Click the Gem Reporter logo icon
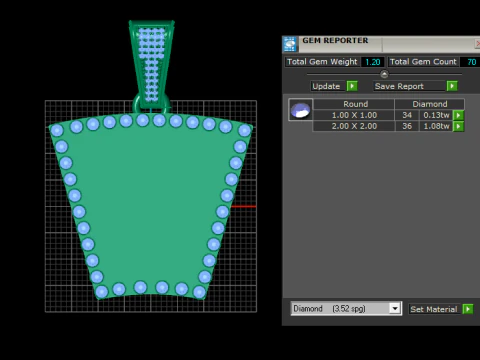 [290, 44]
